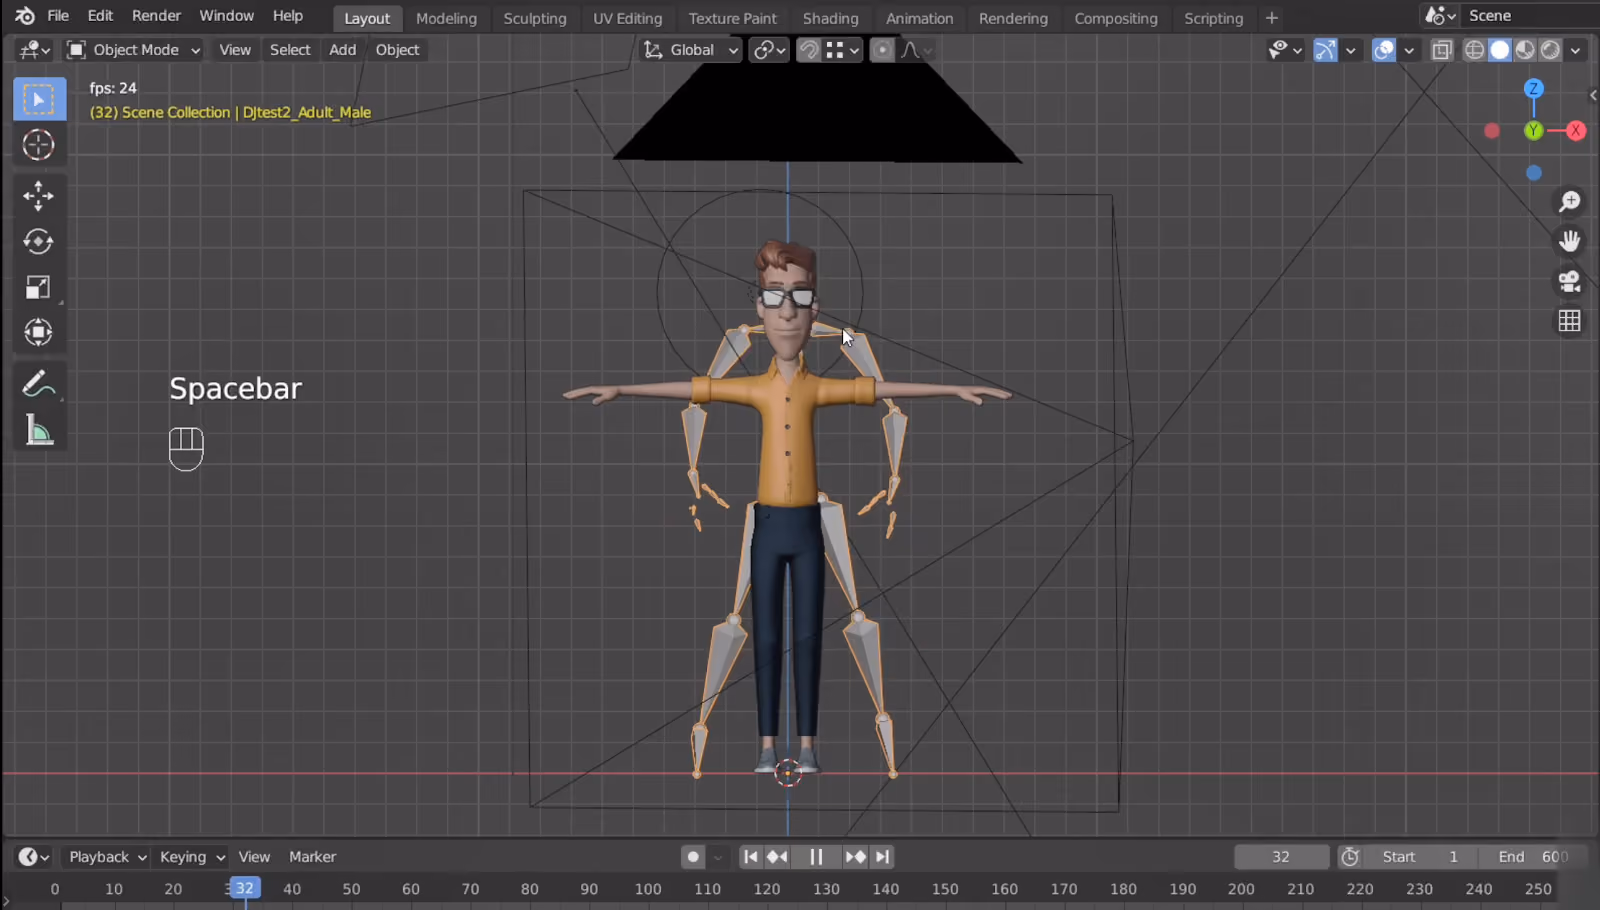Click the Zoom view magnifier icon
This screenshot has width=1600, height=910.
pos(1570,202)
